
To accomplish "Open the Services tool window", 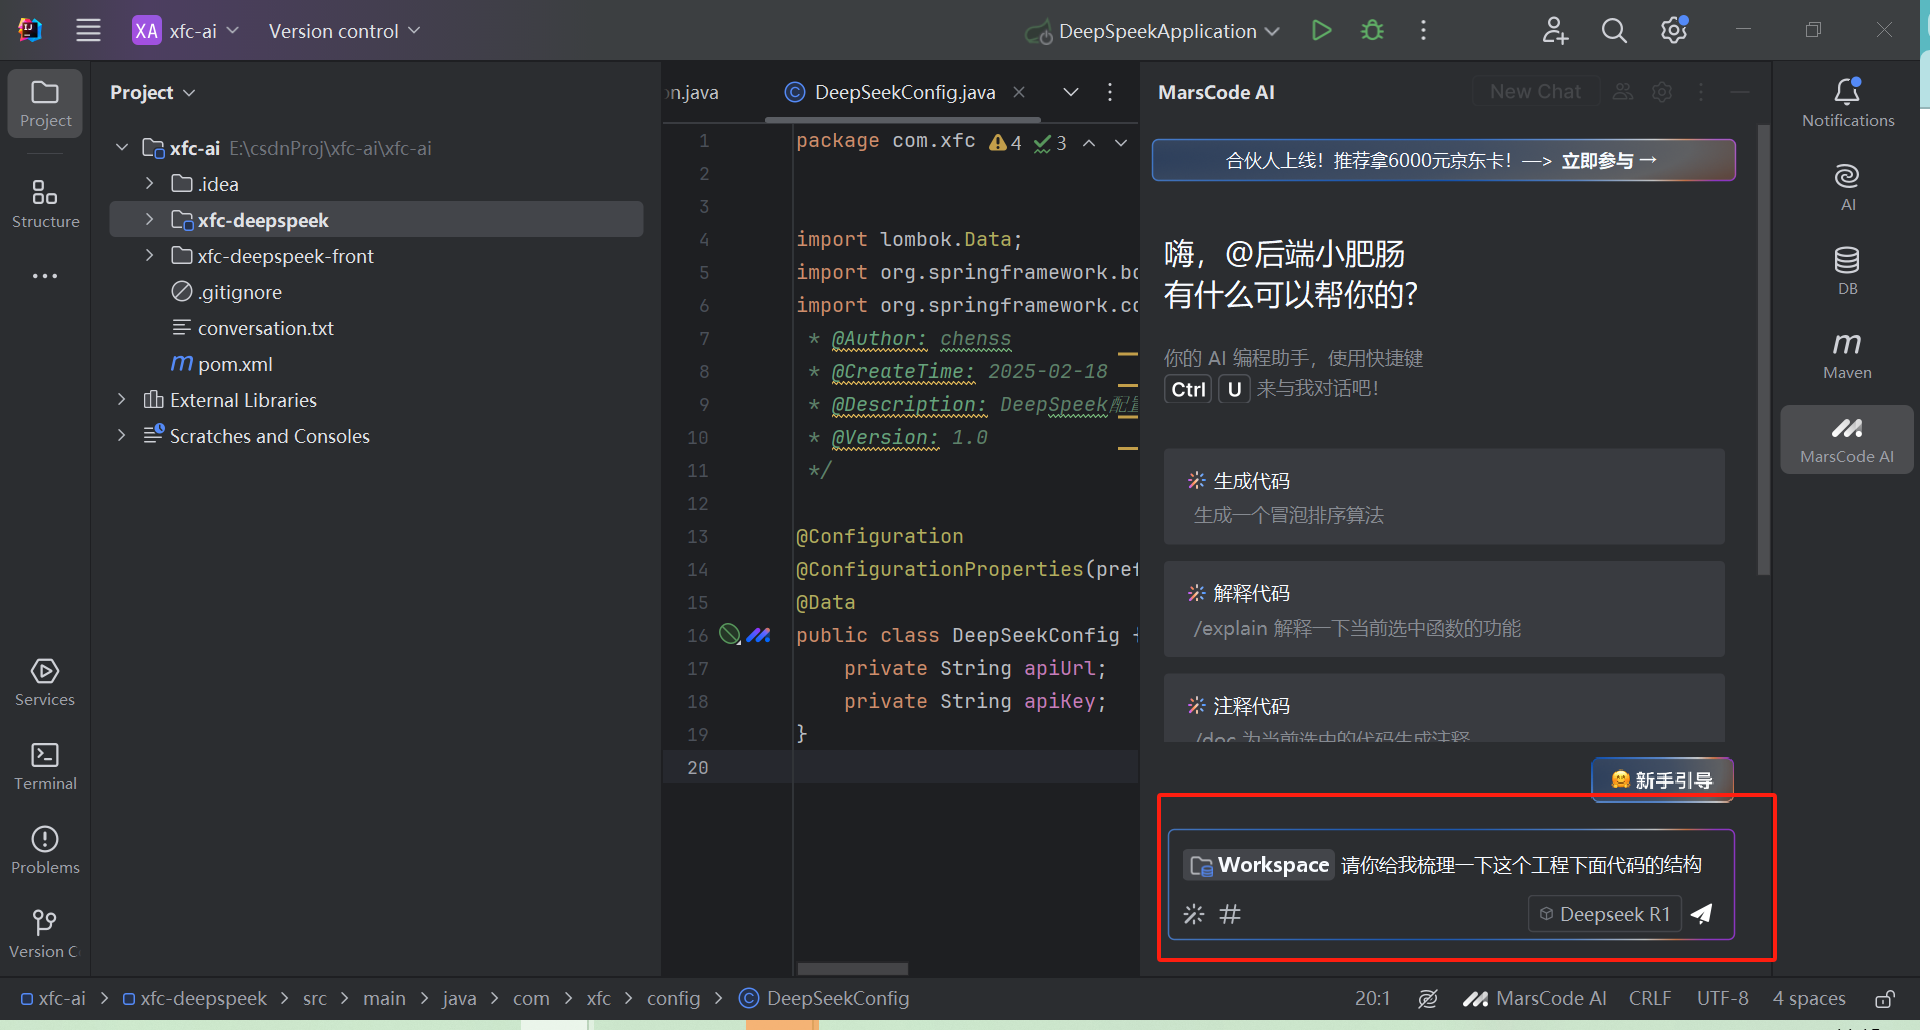I will (45, 682).
